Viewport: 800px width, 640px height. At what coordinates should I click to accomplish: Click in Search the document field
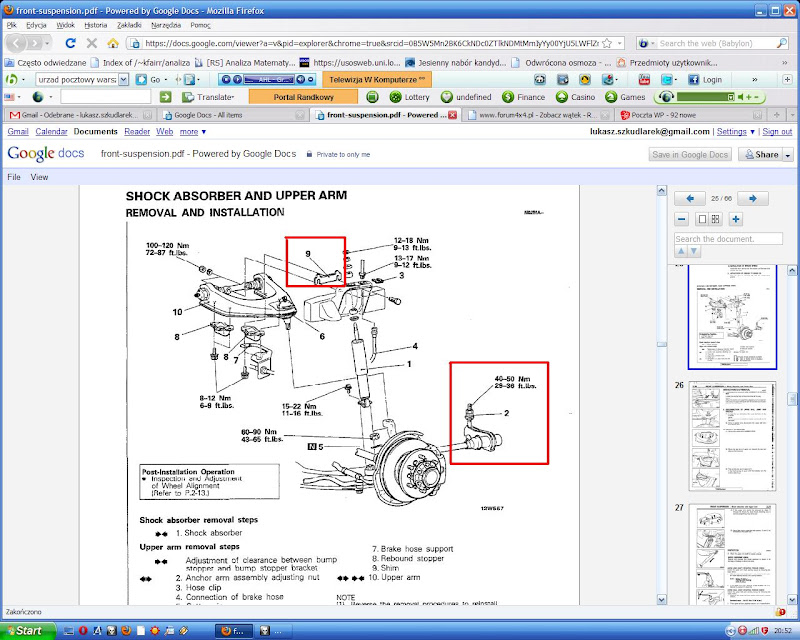(728, 239)
